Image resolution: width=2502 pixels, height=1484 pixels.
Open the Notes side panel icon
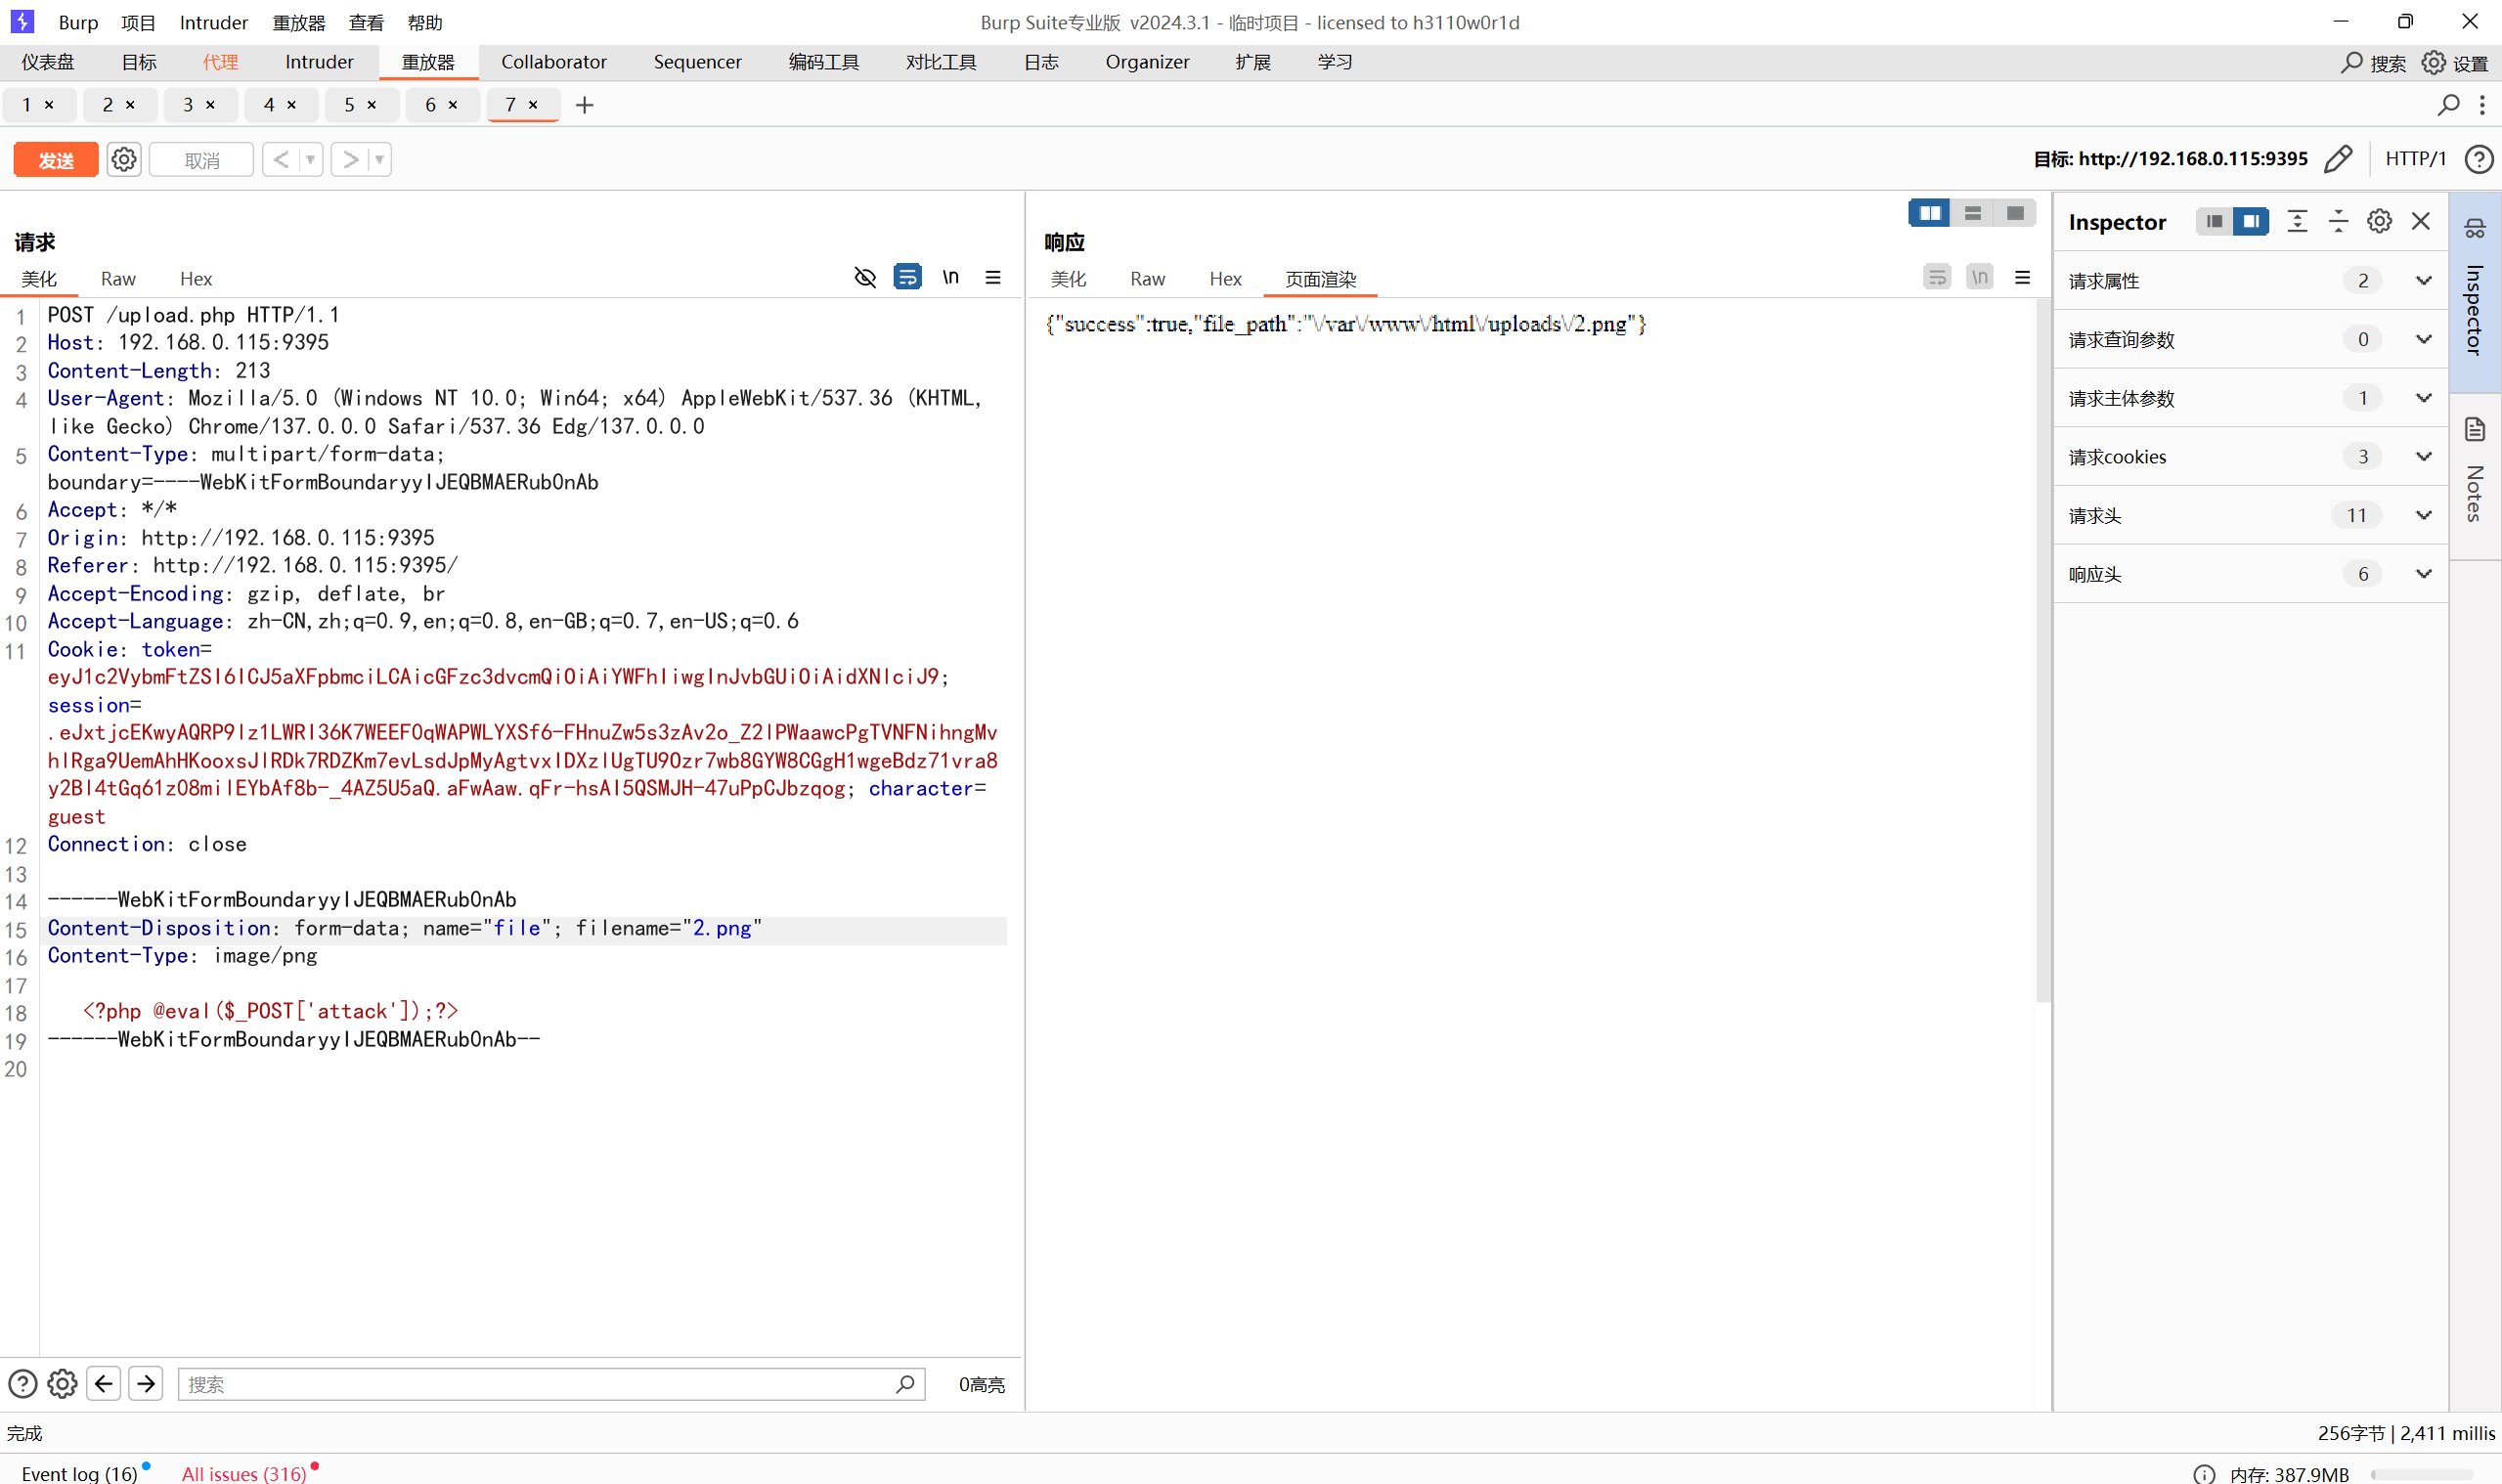tap(2474, 430)
